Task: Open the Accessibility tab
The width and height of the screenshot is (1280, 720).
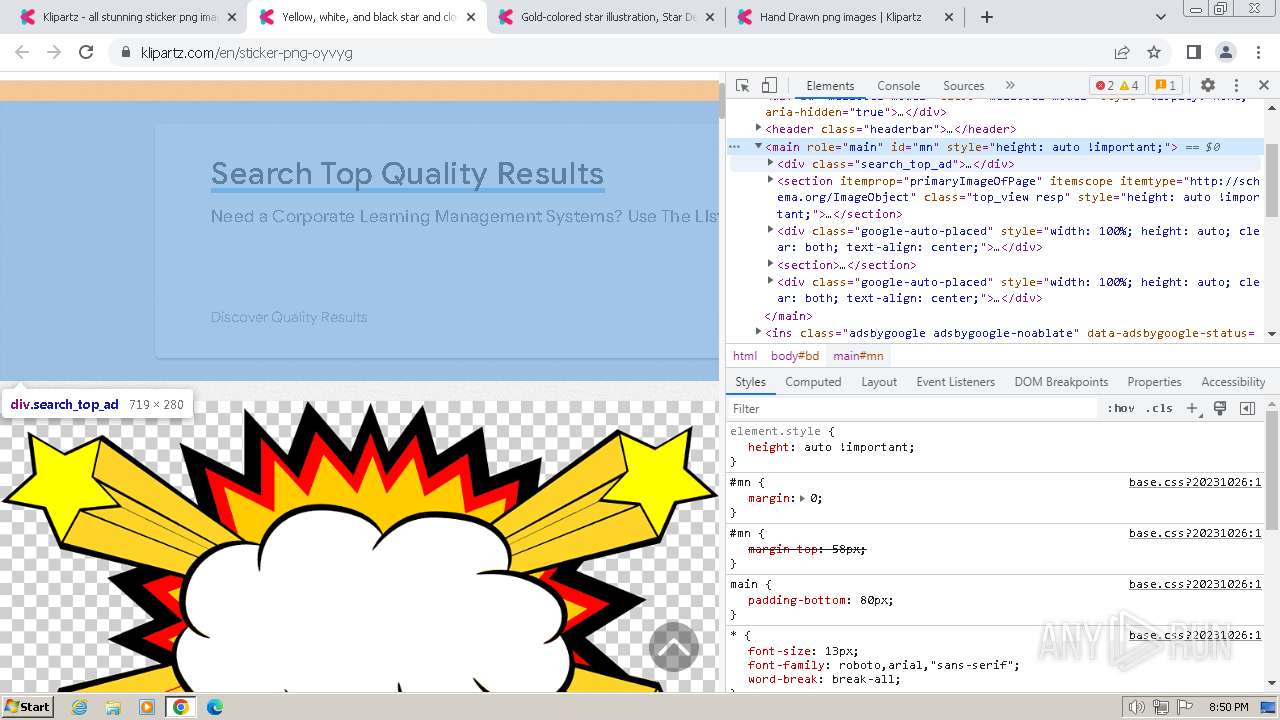Action: 1233,382
